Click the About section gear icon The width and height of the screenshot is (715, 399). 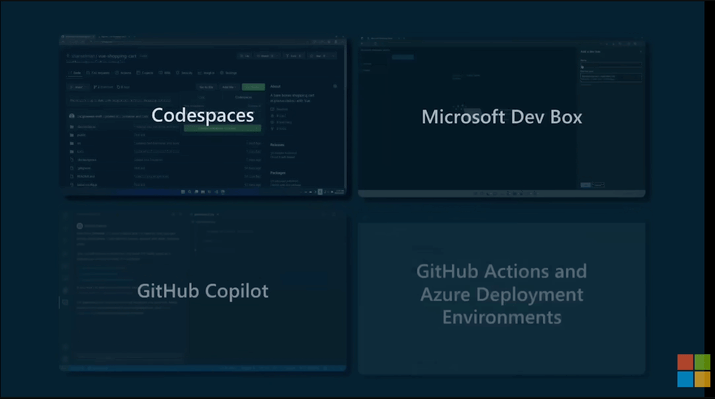pyautogui.click(x=335, y=86)
